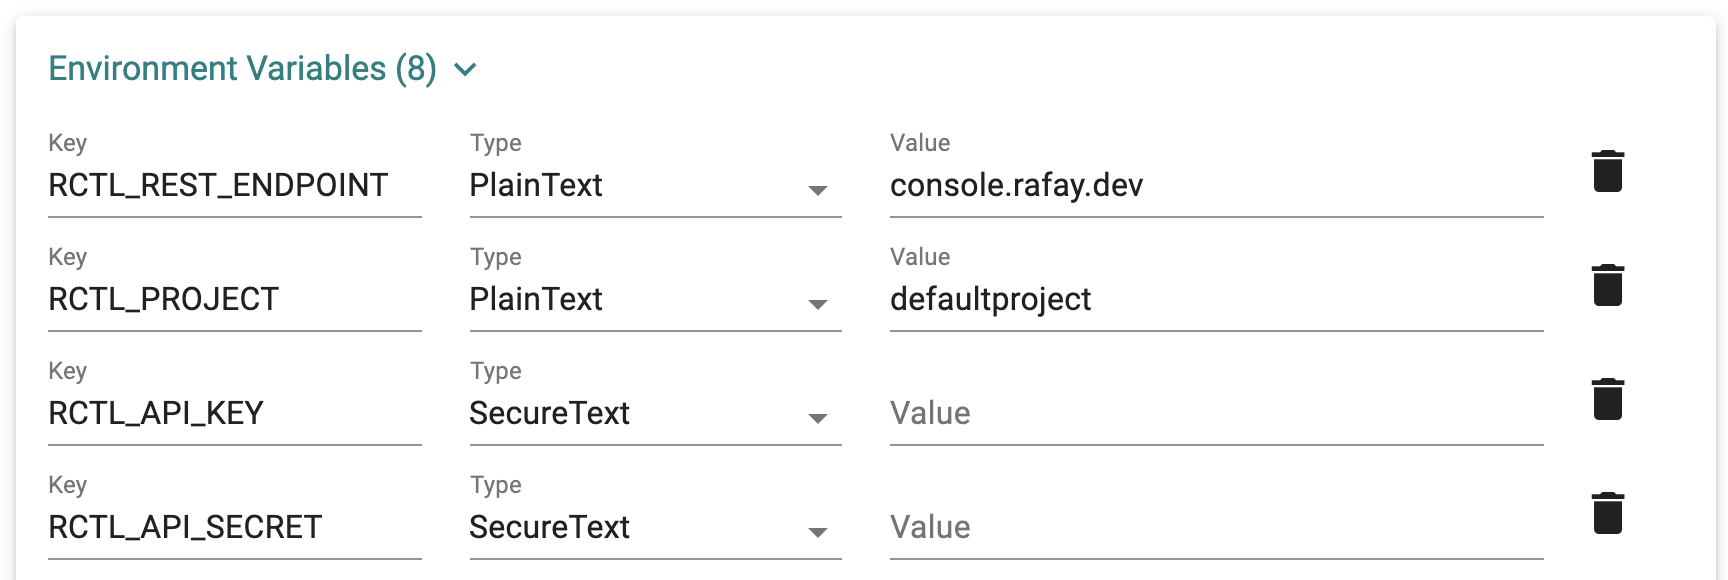1728x580 pixels.
Task: Open SecureText type dropdown for RCTL_API_KEY
Action: point(655,414)
